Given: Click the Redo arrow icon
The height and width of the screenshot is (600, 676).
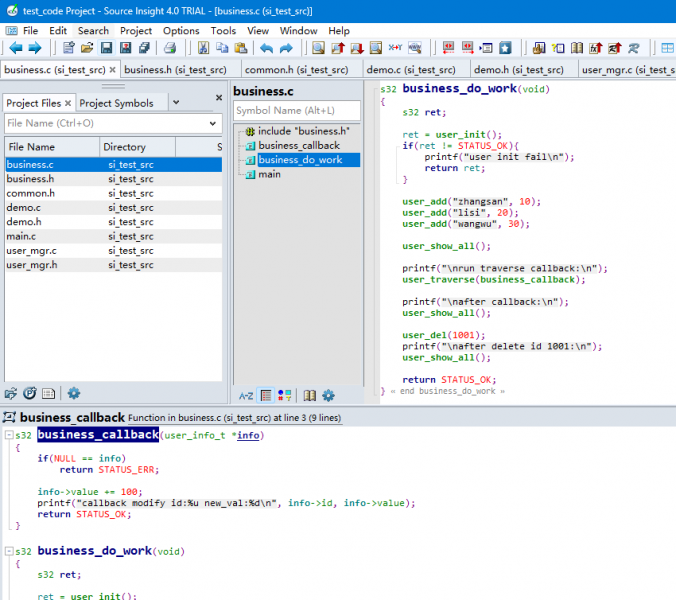Looking at the screenshot, I should pyautogui.click(x=286, y=48).
